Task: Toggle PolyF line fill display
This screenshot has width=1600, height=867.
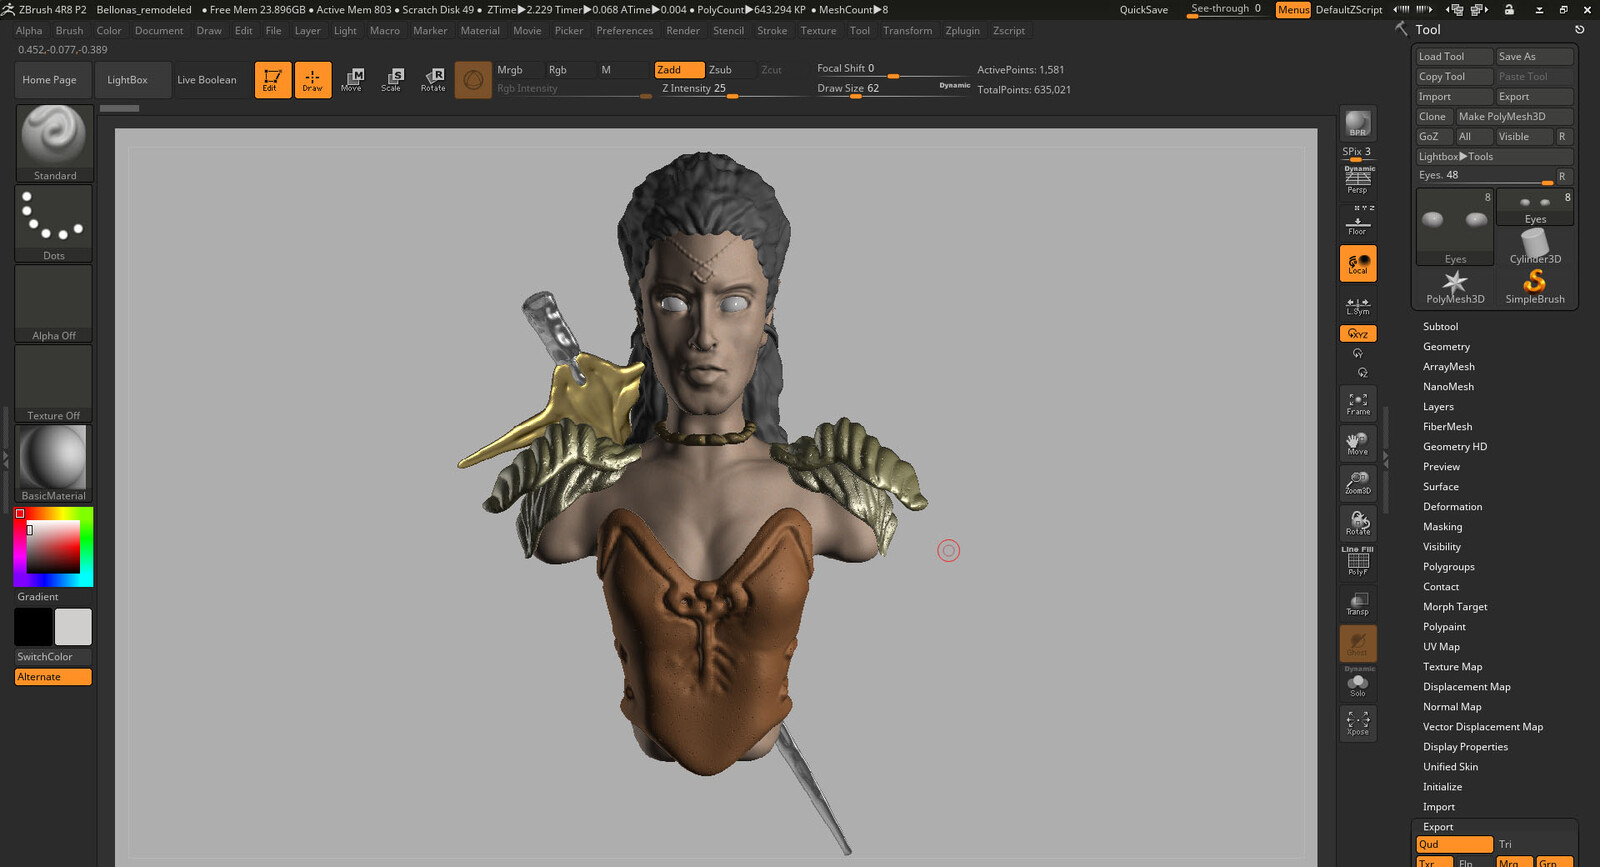Action: coord(1358,562)
